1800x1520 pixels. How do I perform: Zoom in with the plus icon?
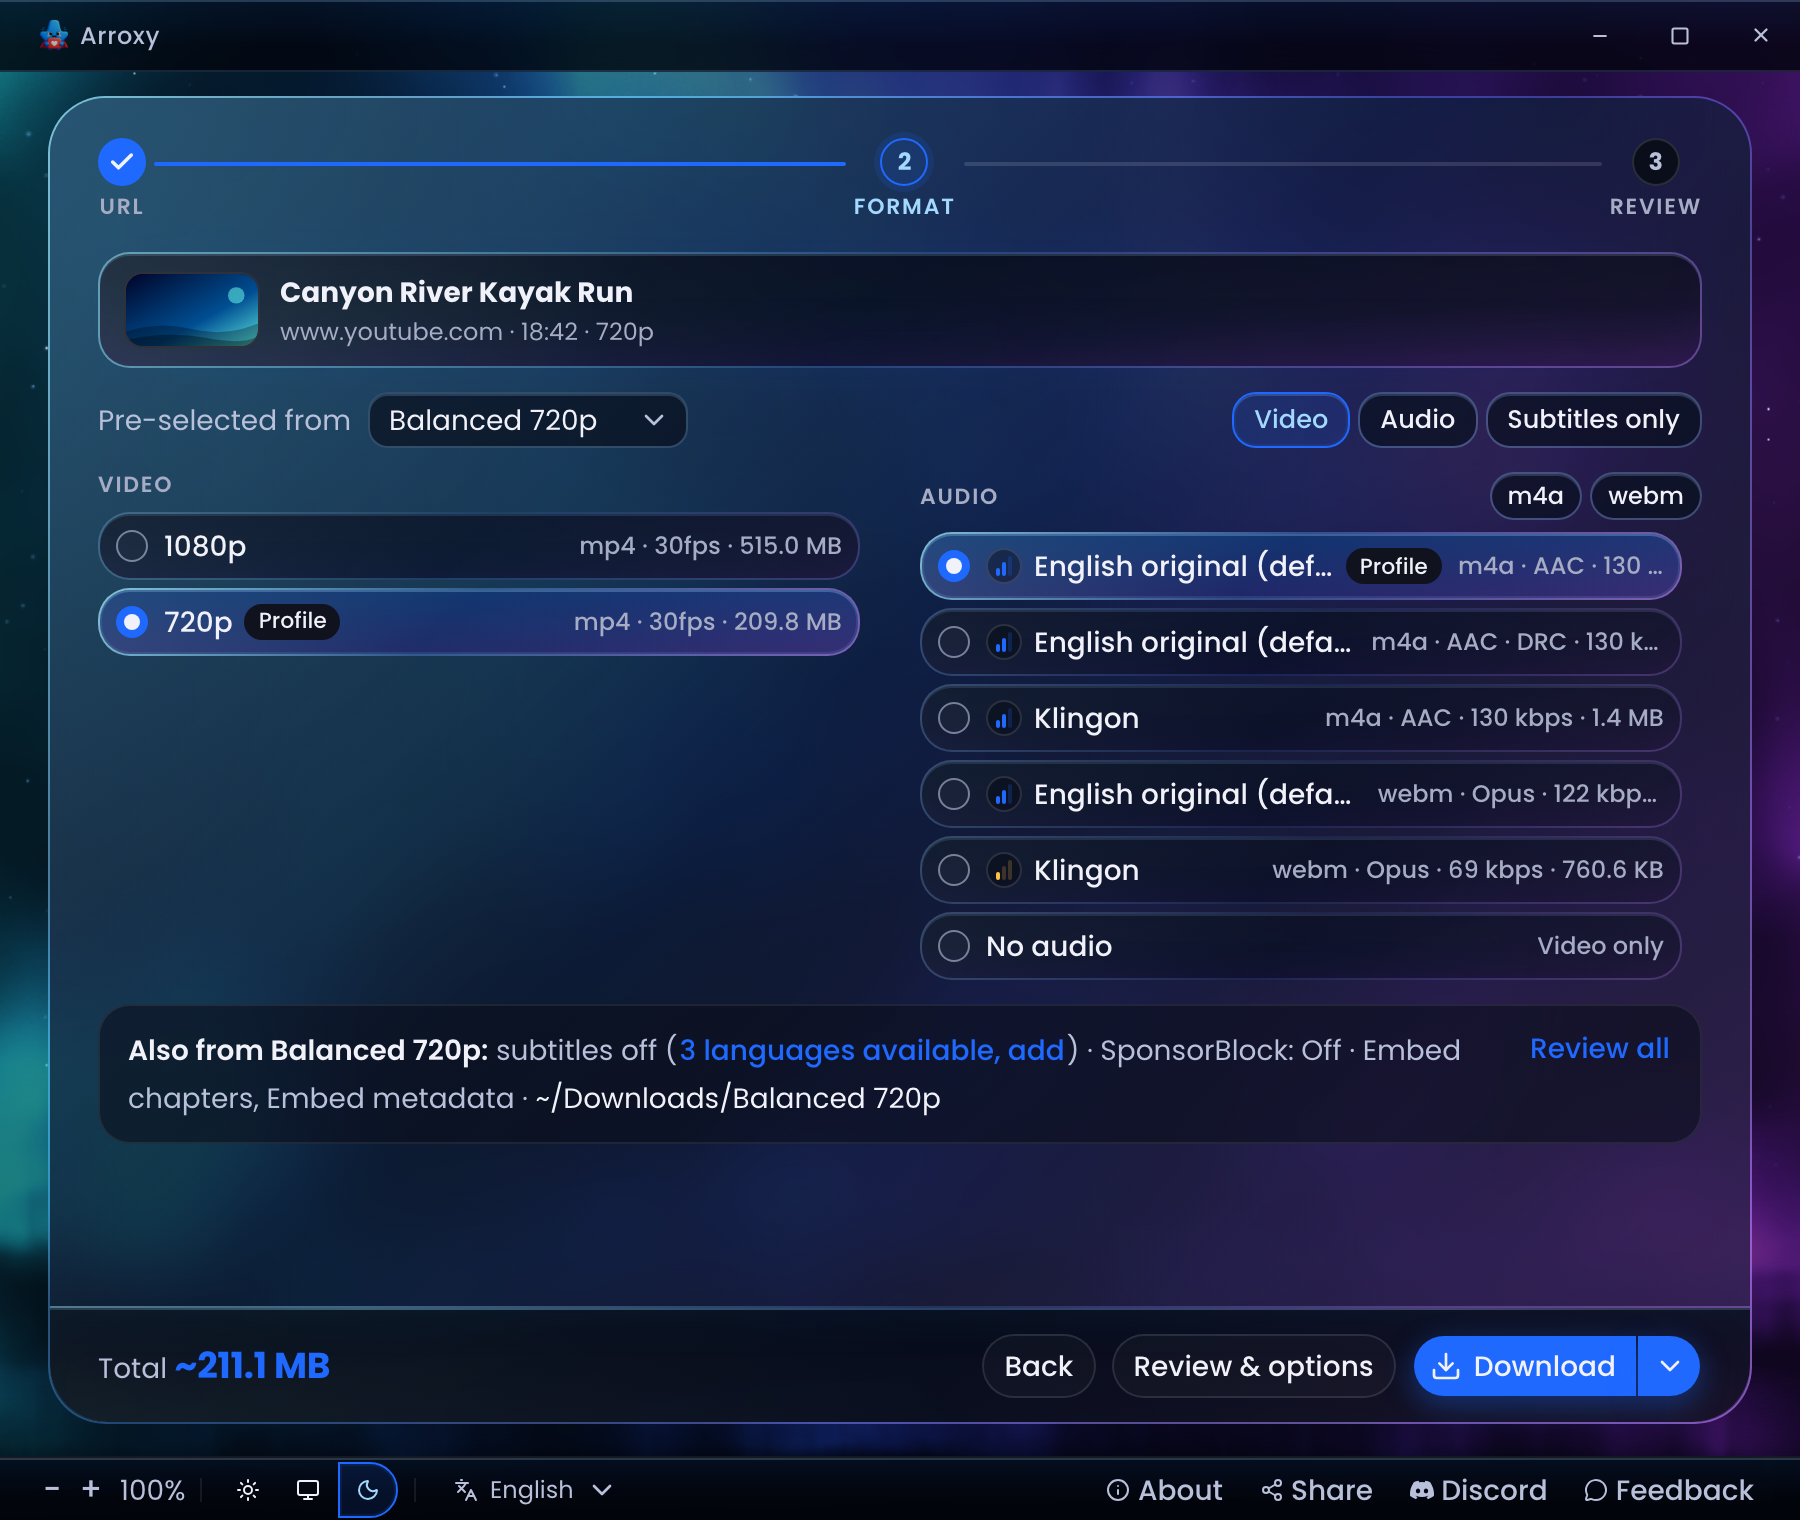(91, 1490)
